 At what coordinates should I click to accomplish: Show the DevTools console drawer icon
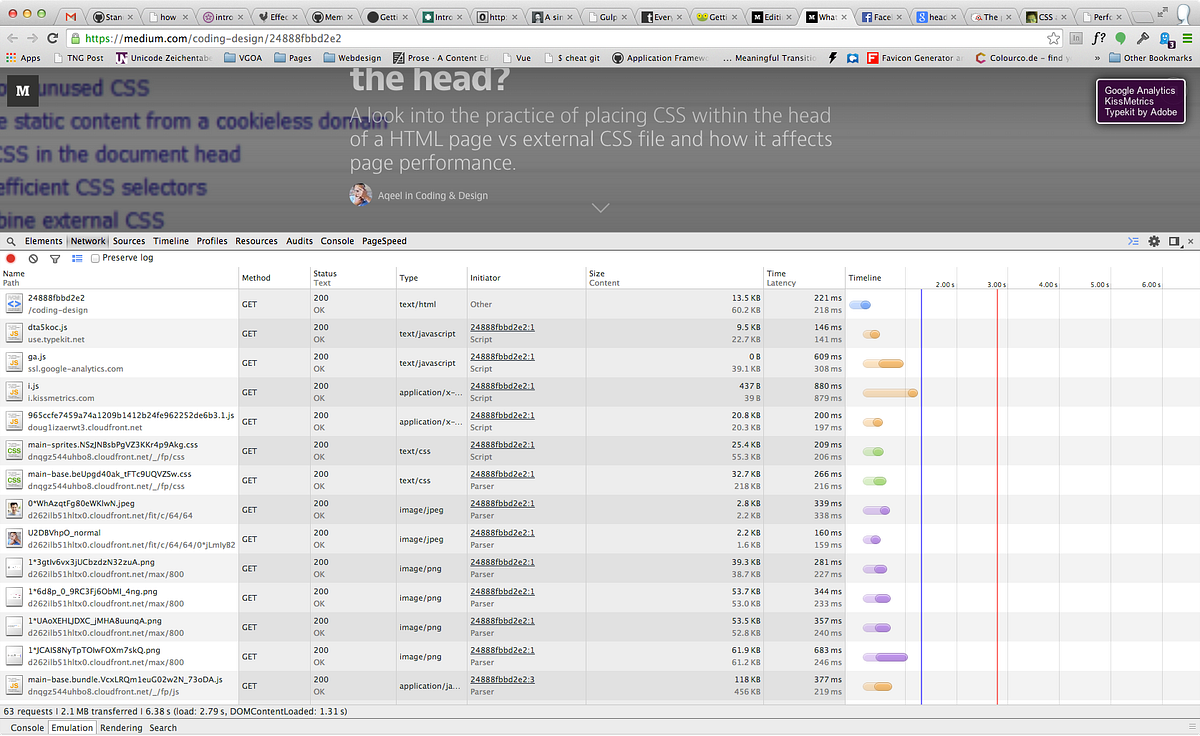(1133, 241)
